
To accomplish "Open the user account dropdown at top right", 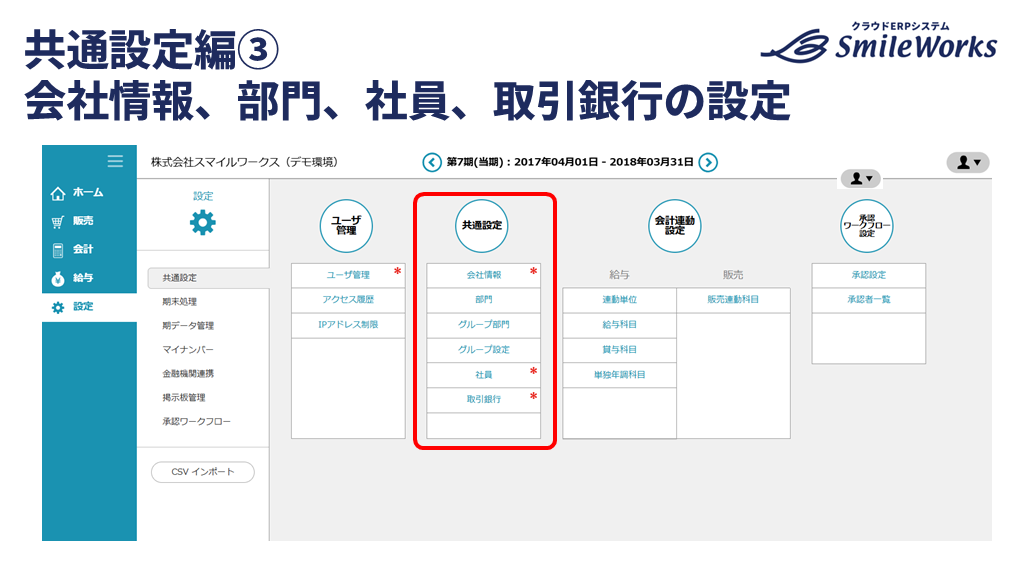I will (x=968, y=163).
